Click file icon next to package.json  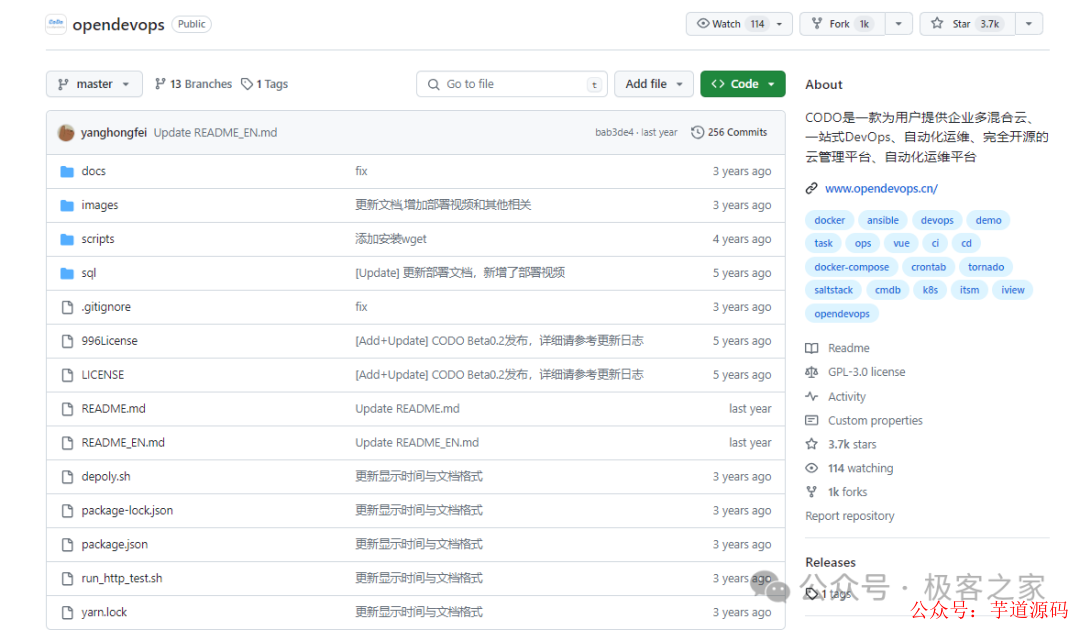pyautogui.click(x=67, y=545)
